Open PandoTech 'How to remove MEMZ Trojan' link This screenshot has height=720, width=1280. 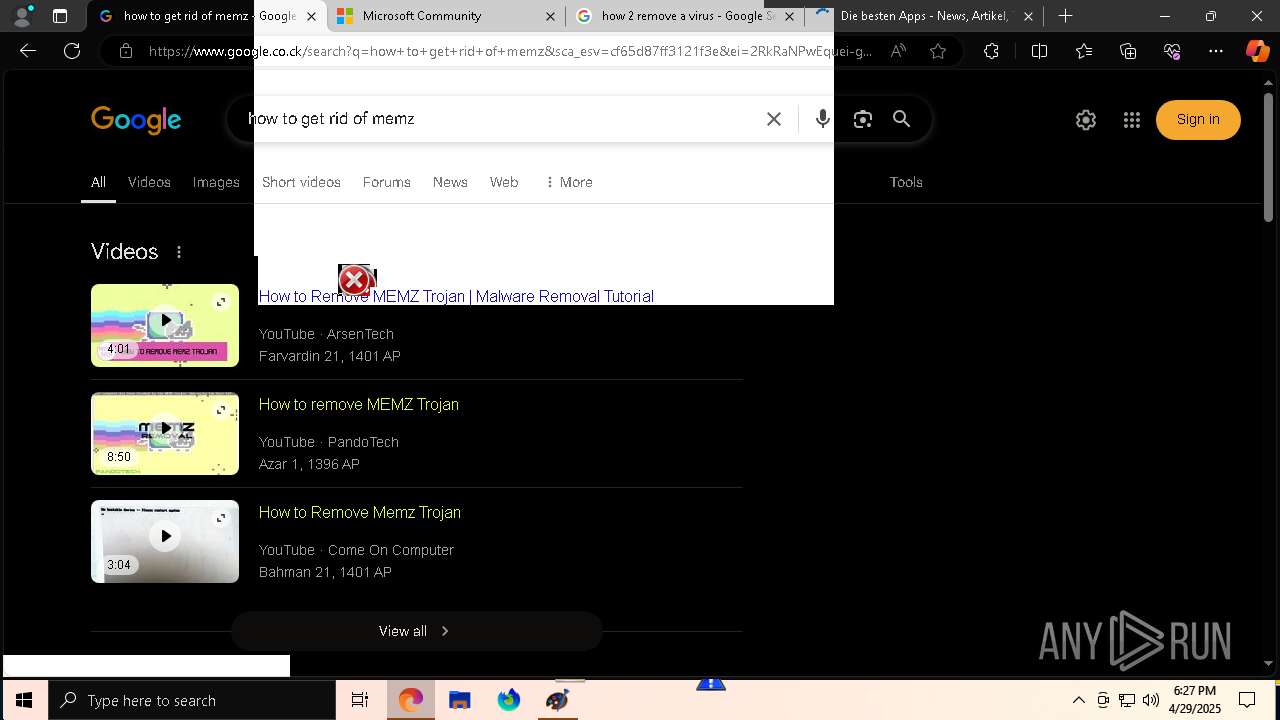[359, 404]
